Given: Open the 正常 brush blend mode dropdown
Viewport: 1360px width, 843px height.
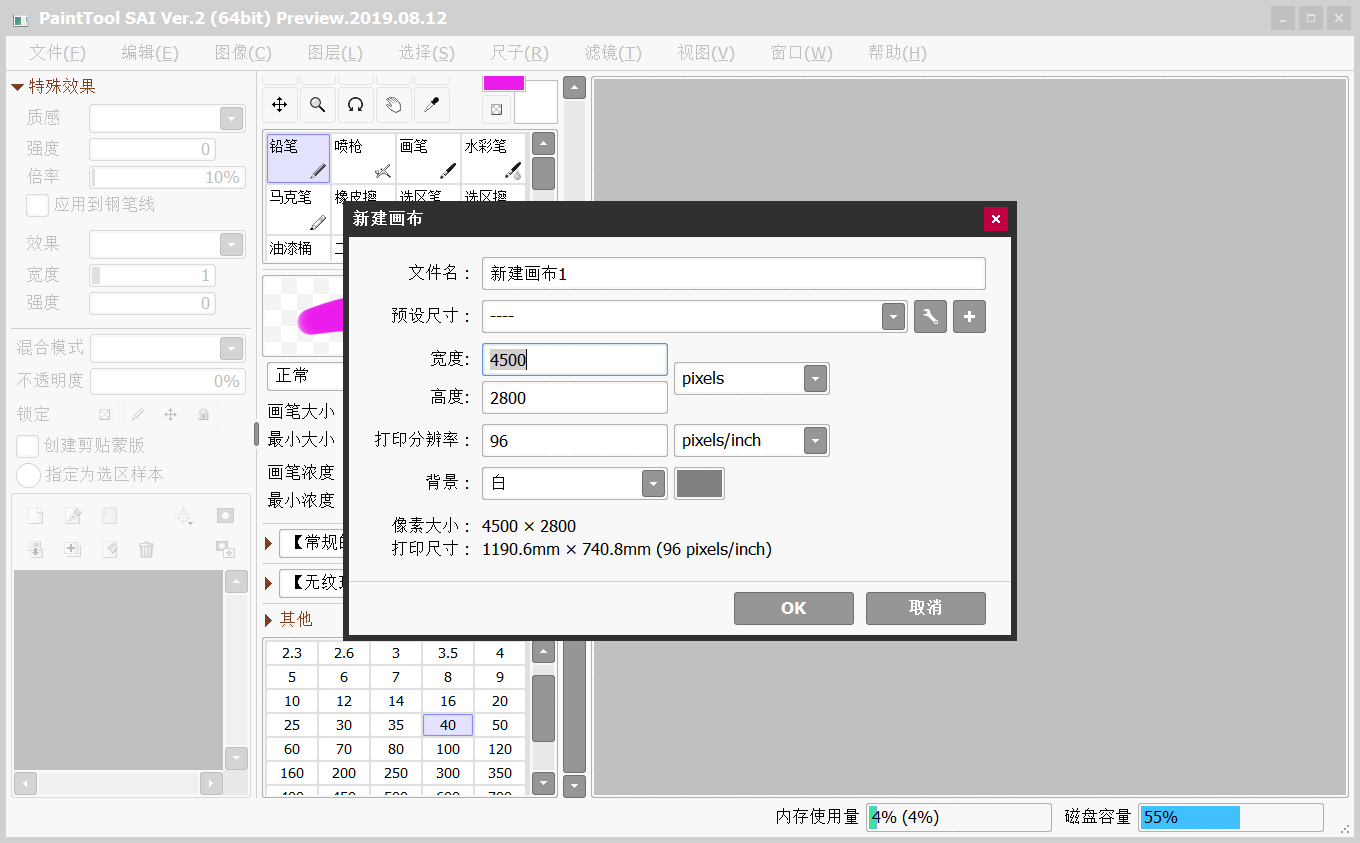Looking at the screenshot, I should [x=305, y=375].
